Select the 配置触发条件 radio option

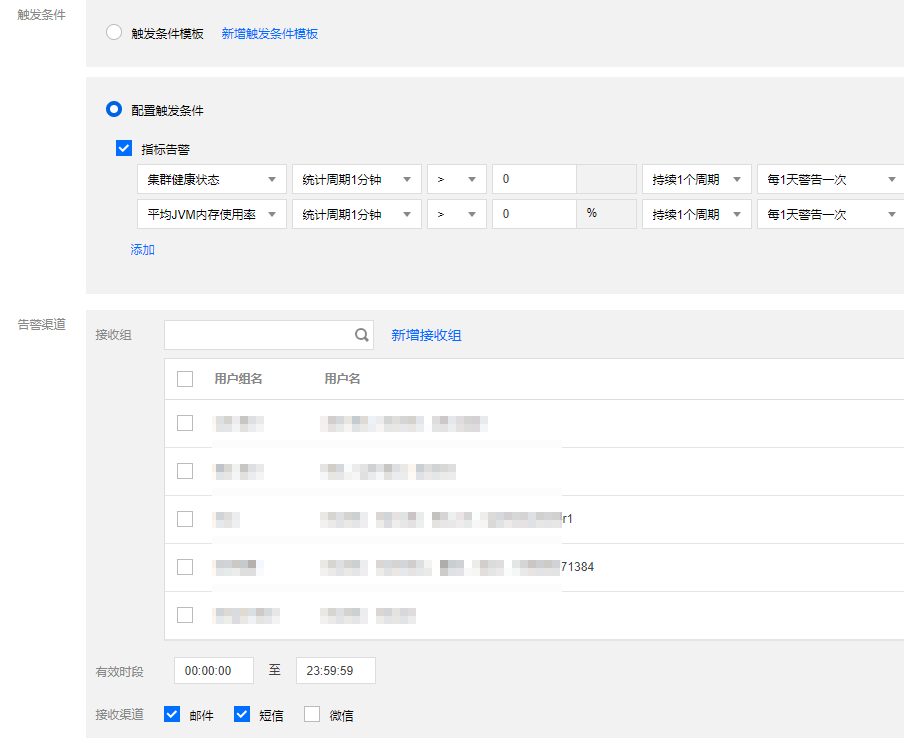click(x=114, y=109)
